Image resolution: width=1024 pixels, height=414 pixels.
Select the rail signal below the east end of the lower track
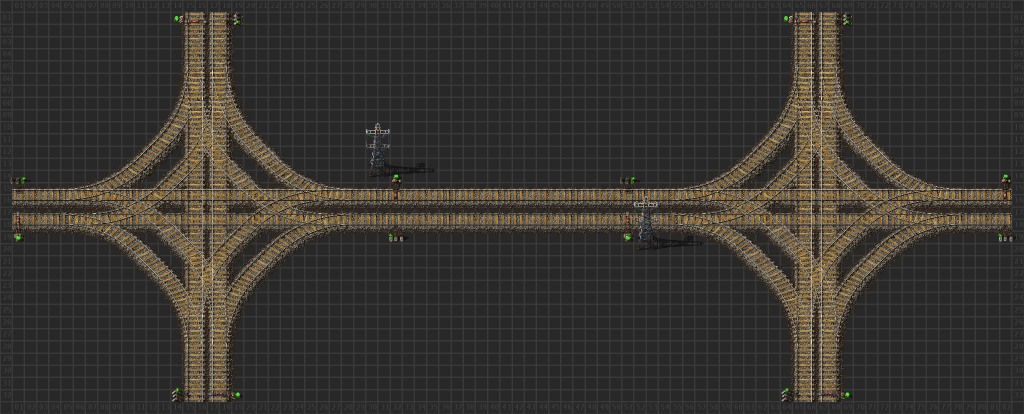[x=1006, y=238]
